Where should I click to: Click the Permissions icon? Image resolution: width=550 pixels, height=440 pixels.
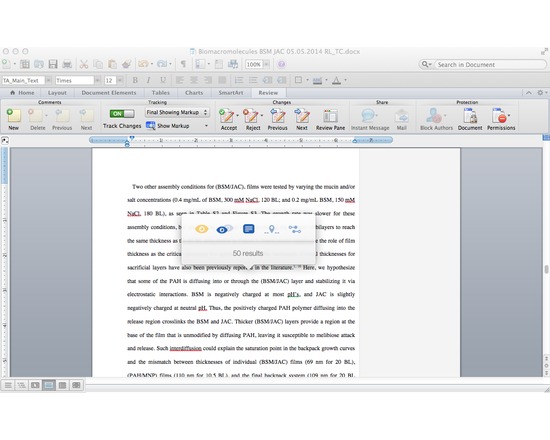(499, 116)
